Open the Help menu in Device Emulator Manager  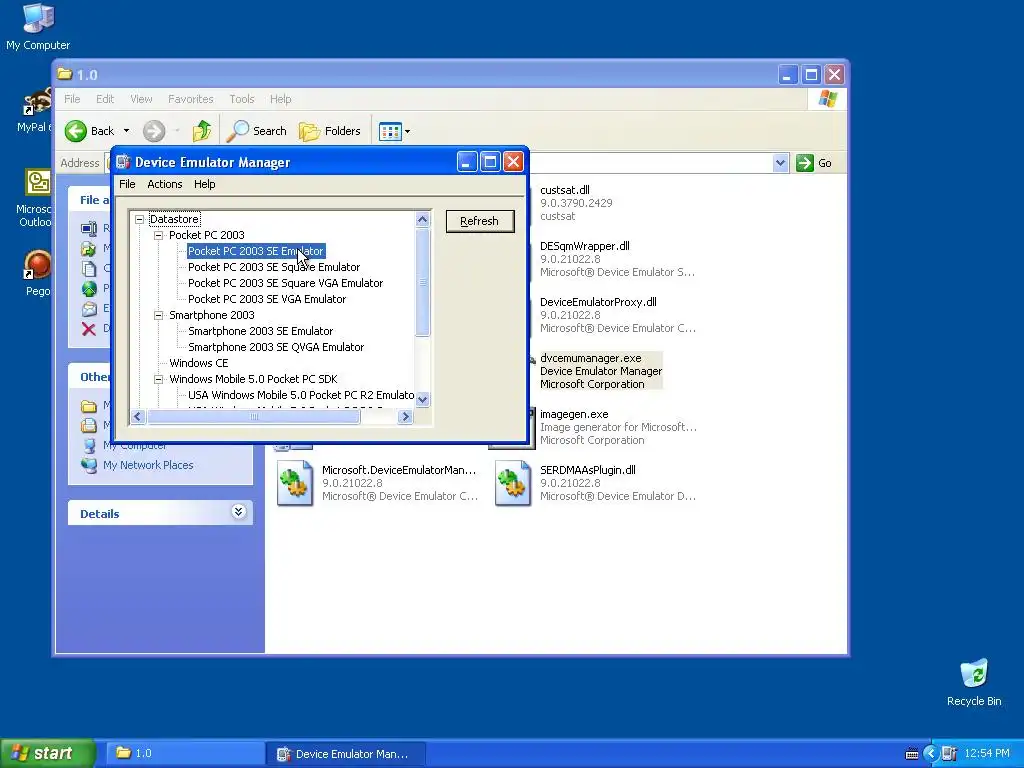pos(204,184)
